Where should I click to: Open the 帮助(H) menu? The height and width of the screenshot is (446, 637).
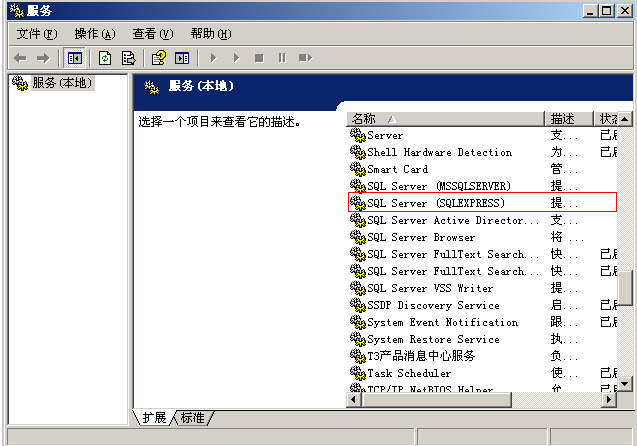(x=211, y=34)
